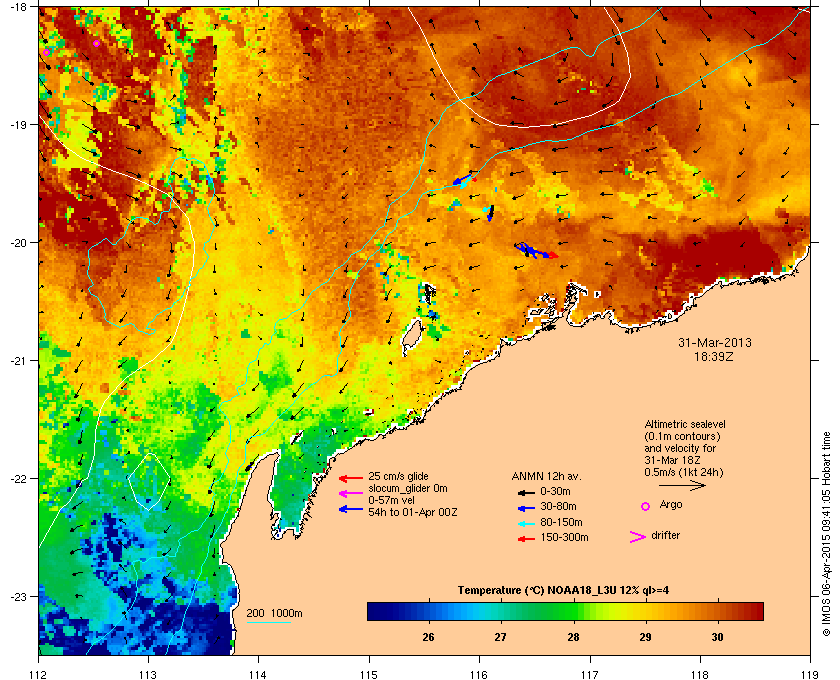Click the mooring arrow cluster near -20 latitude

coord(536,251)
